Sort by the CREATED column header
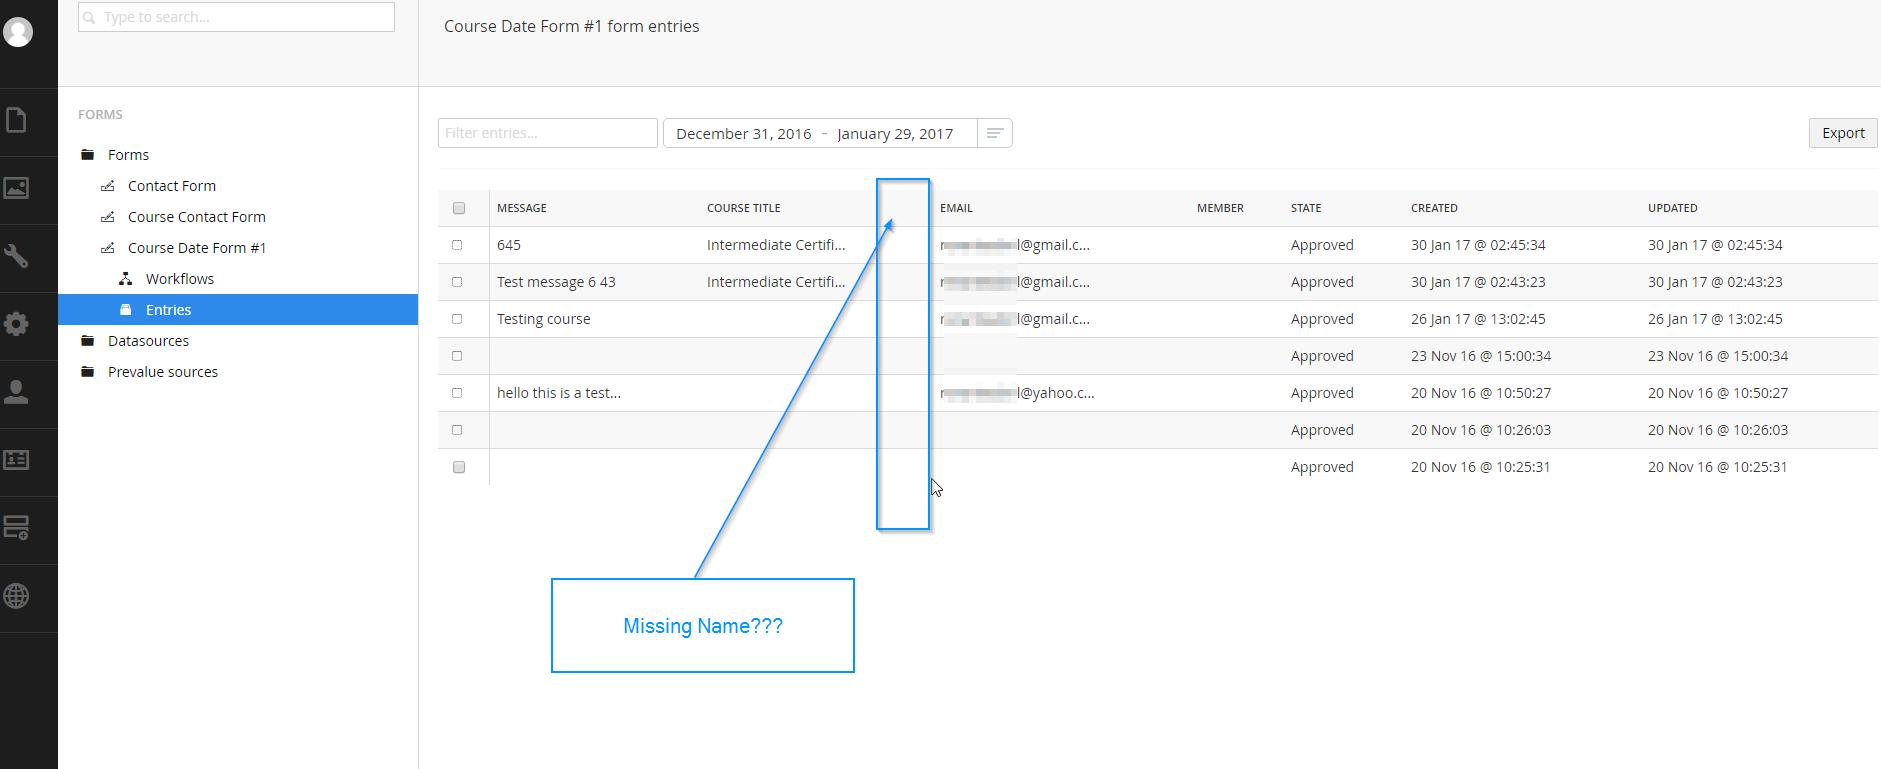The image size is (1881, 769). click(1434, 208)
